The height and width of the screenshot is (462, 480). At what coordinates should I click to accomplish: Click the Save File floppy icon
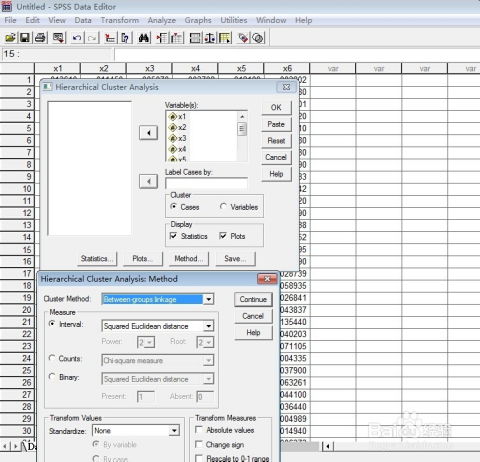coord(25,38)
